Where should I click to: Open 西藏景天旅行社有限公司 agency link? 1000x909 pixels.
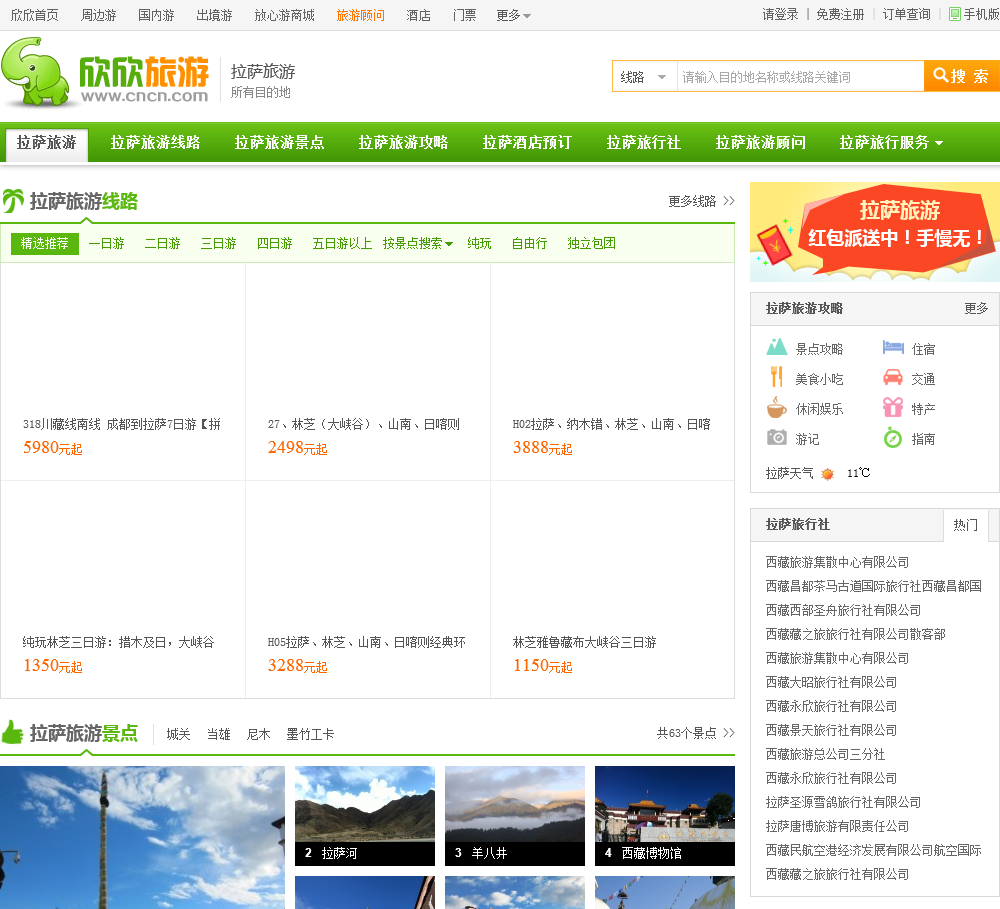click(831, 730)
